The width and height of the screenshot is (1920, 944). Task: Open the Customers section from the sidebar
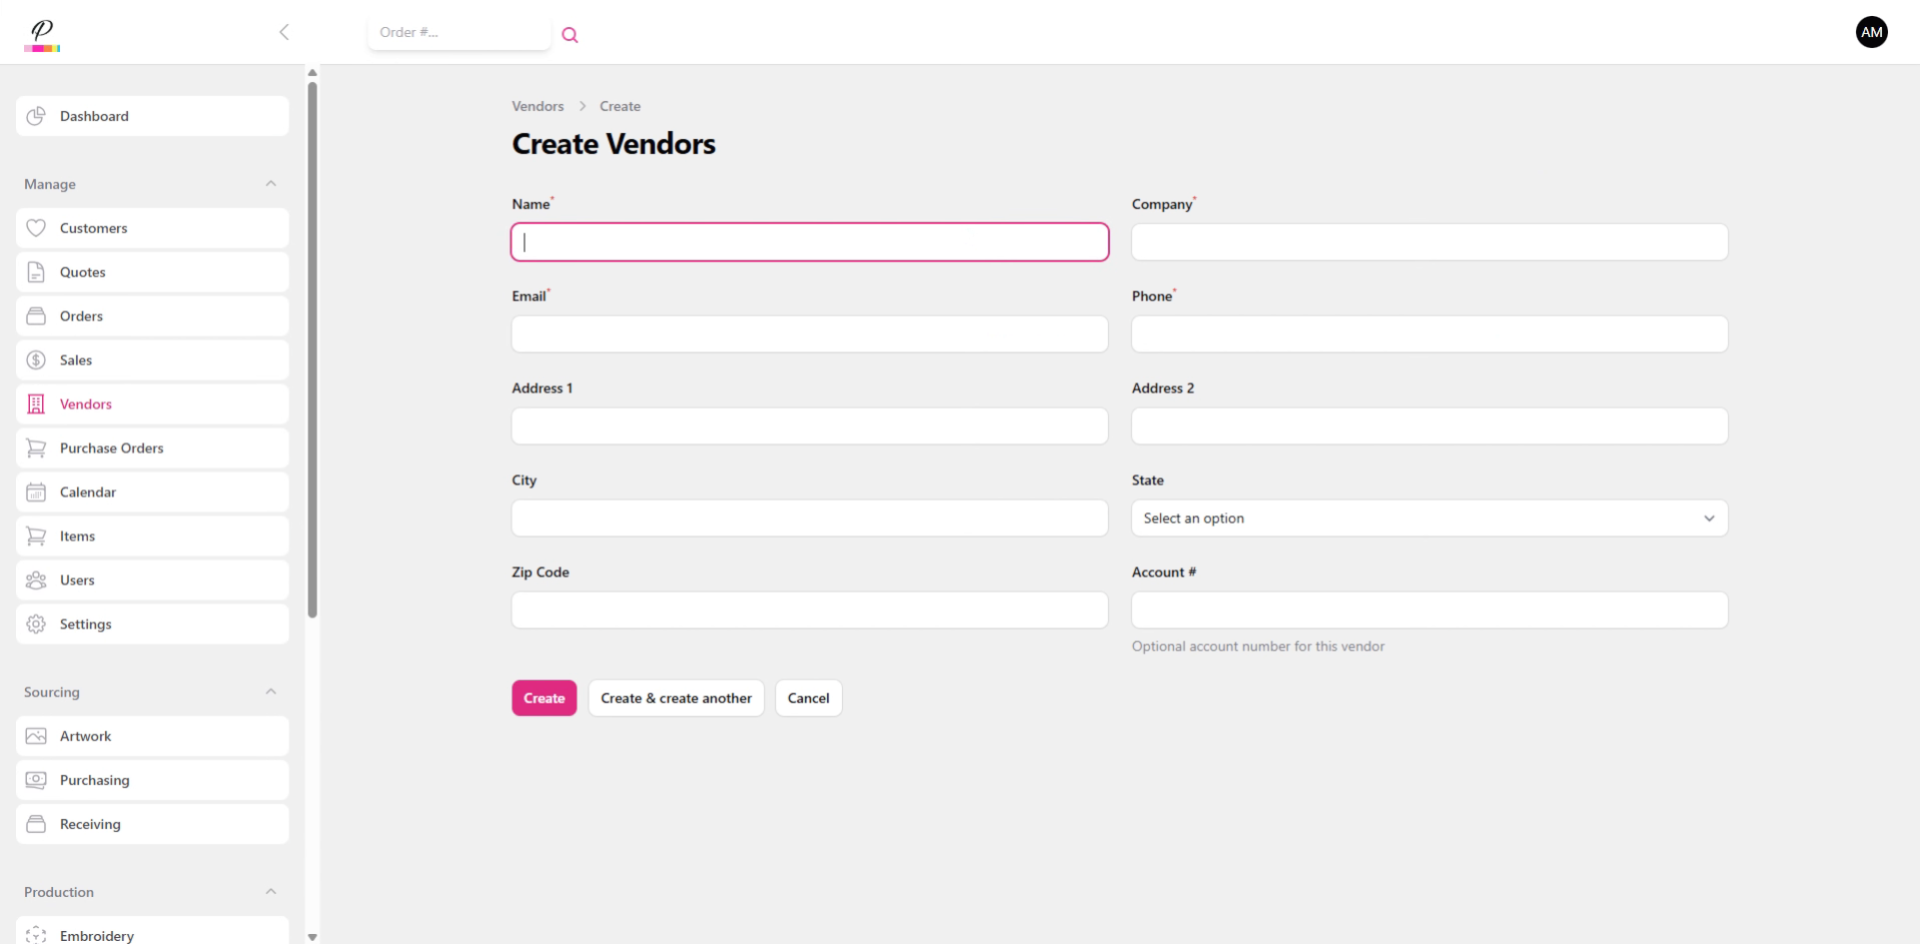click(36, 228)
